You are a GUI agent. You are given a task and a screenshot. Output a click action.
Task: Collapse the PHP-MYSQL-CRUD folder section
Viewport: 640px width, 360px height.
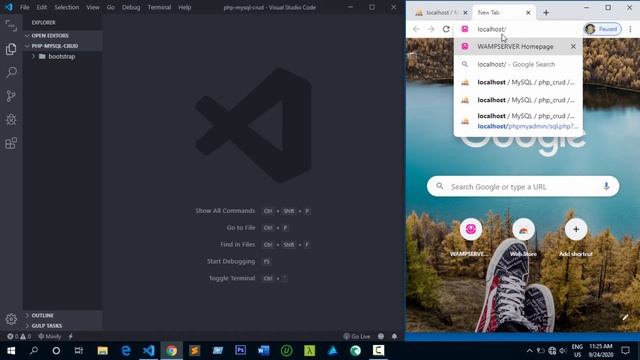62,46
